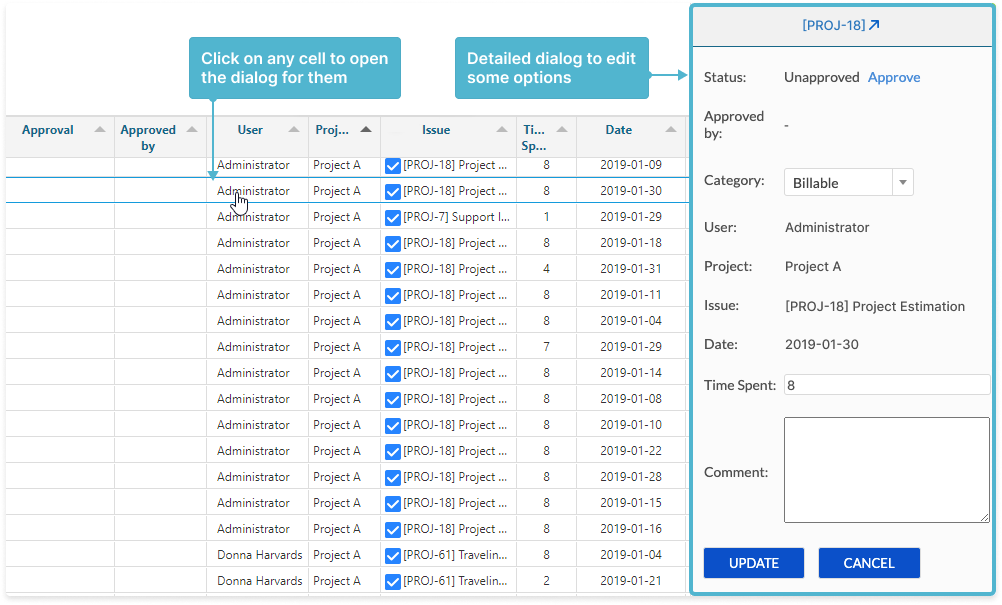Click the CANCEL button
1002x605 pixels.
[x=869, y=563]
